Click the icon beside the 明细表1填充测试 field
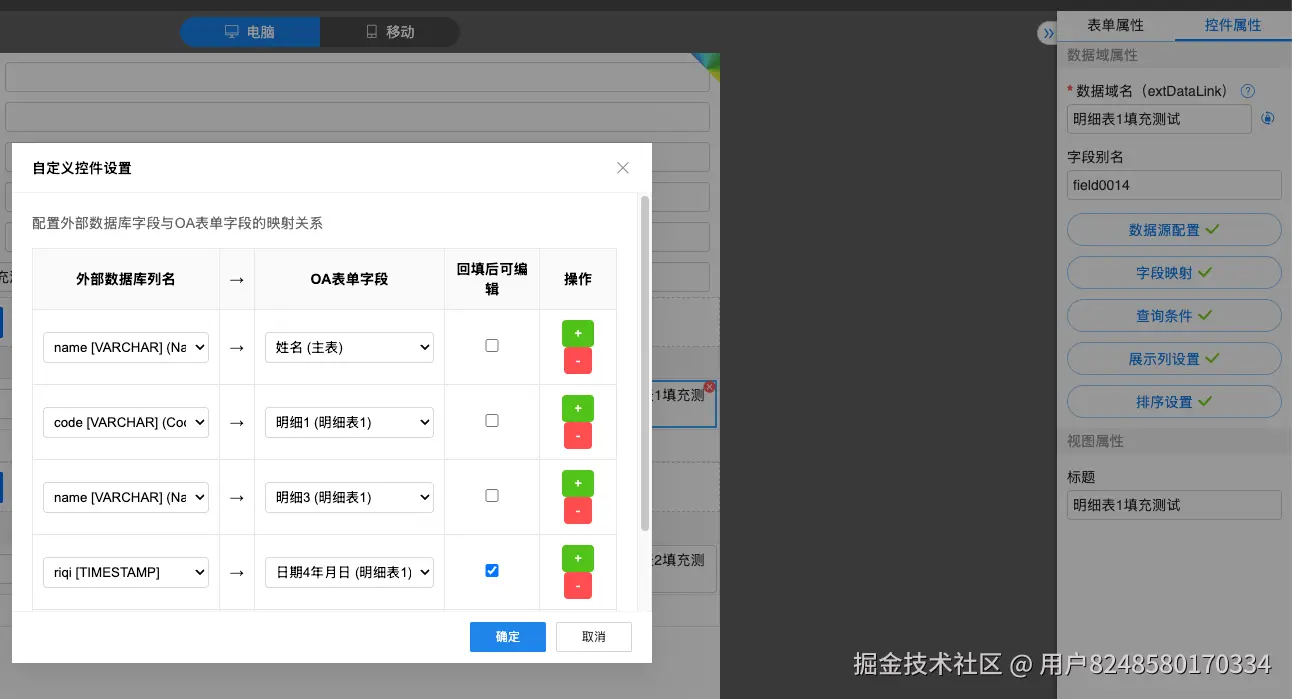The width and height of the screenshot is (1292, 699). click(1268, 118)
